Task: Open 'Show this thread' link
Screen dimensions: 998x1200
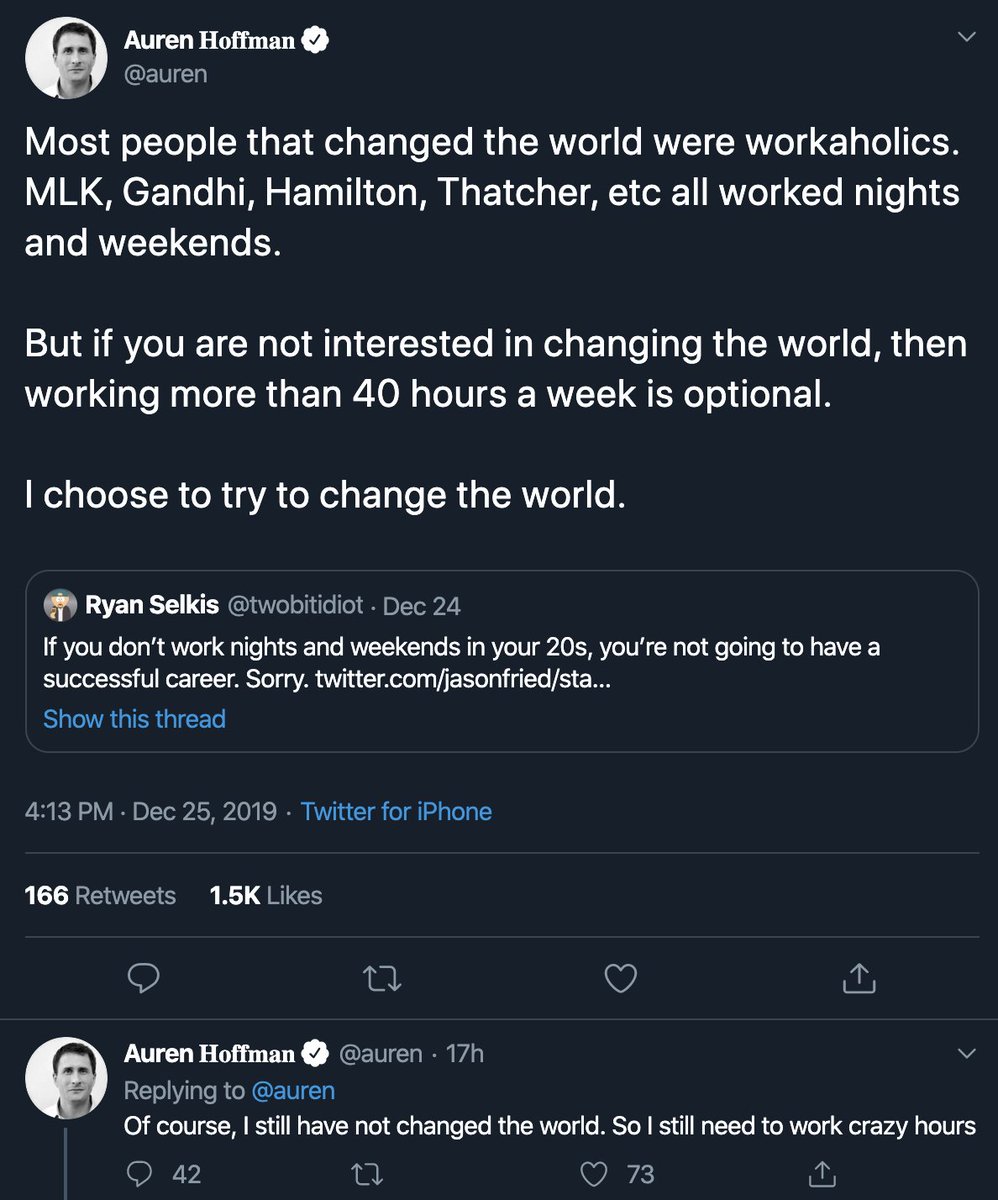Action: [x=134, y=719]
